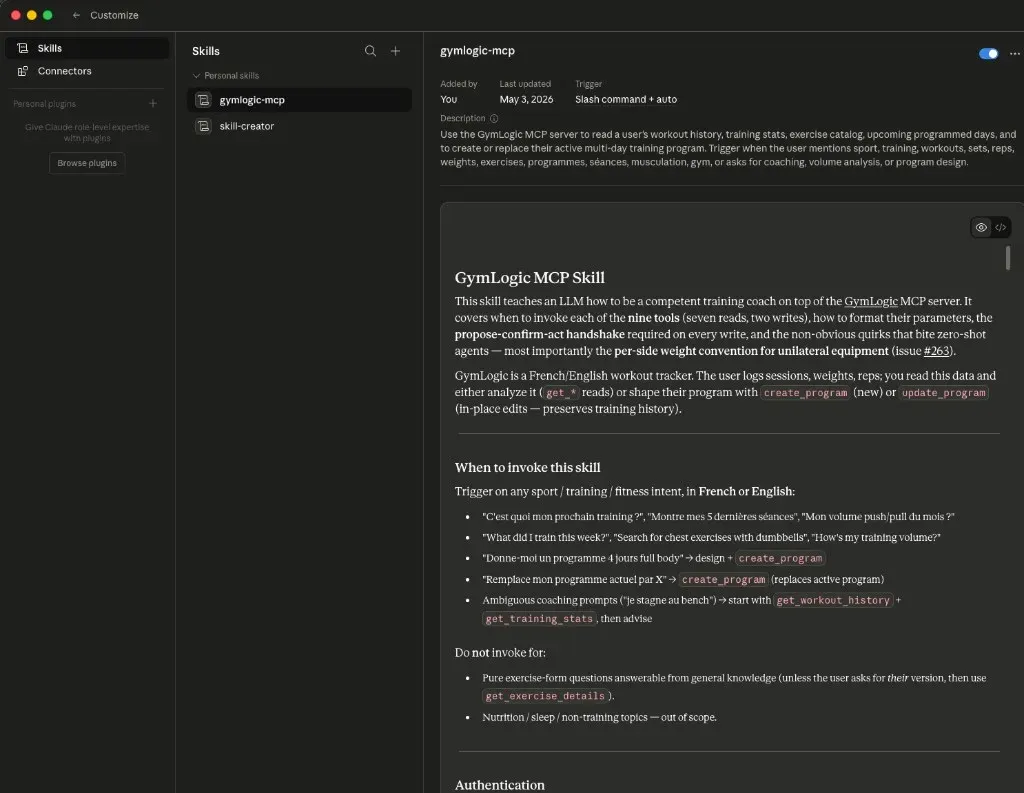Click the get_* code snippet
The height and width of the screenshot is (793, 1024).
point(561,393)
